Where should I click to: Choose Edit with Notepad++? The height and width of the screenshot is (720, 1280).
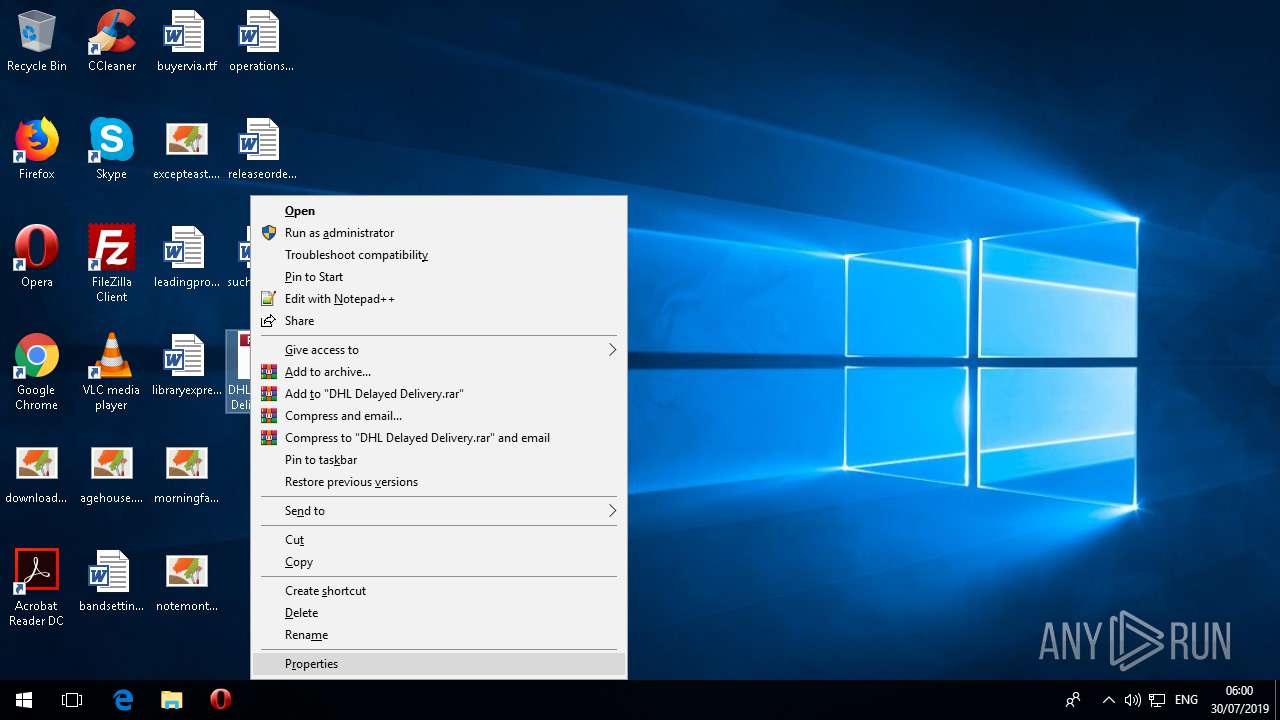click(x=438, y=299)
